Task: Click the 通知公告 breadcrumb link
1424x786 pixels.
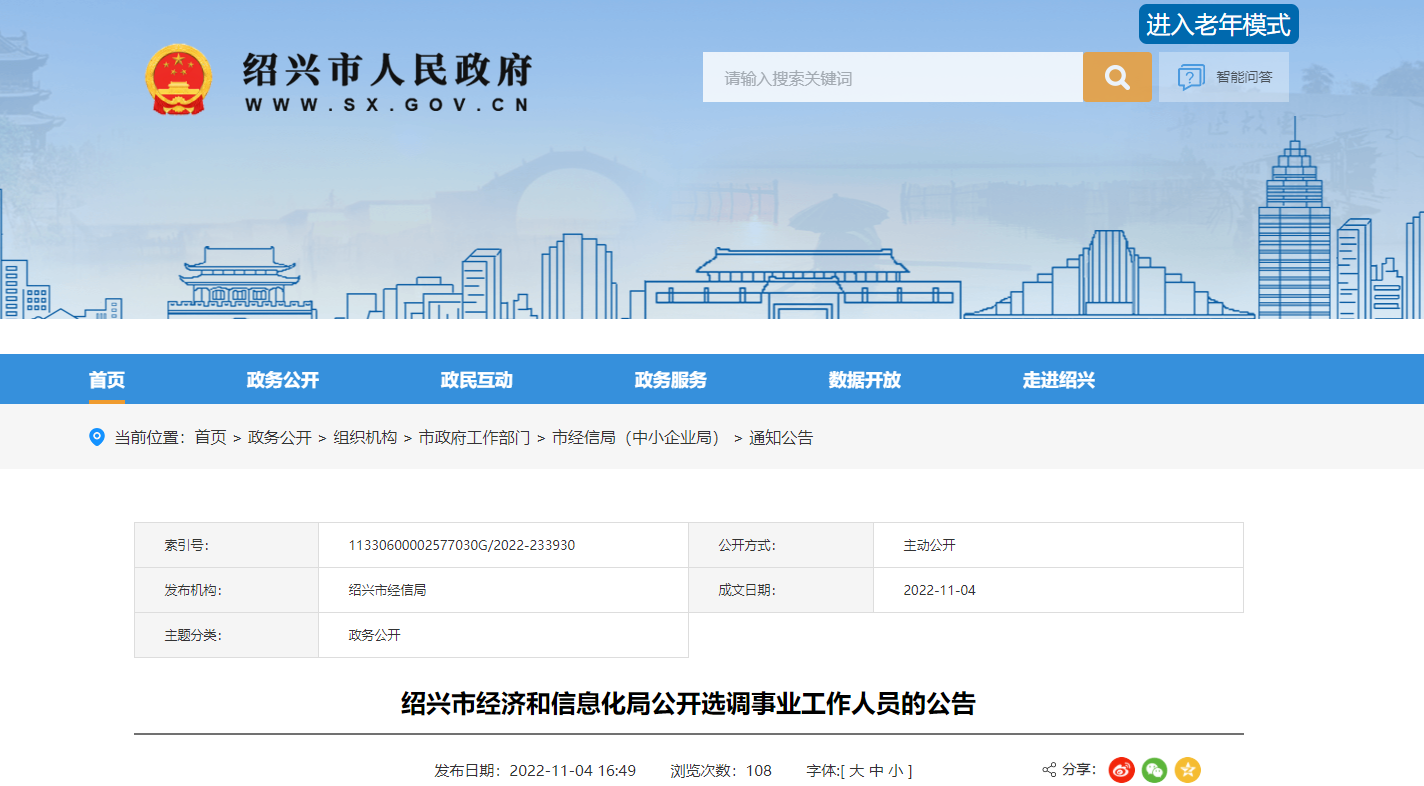Action: [781, 438]
